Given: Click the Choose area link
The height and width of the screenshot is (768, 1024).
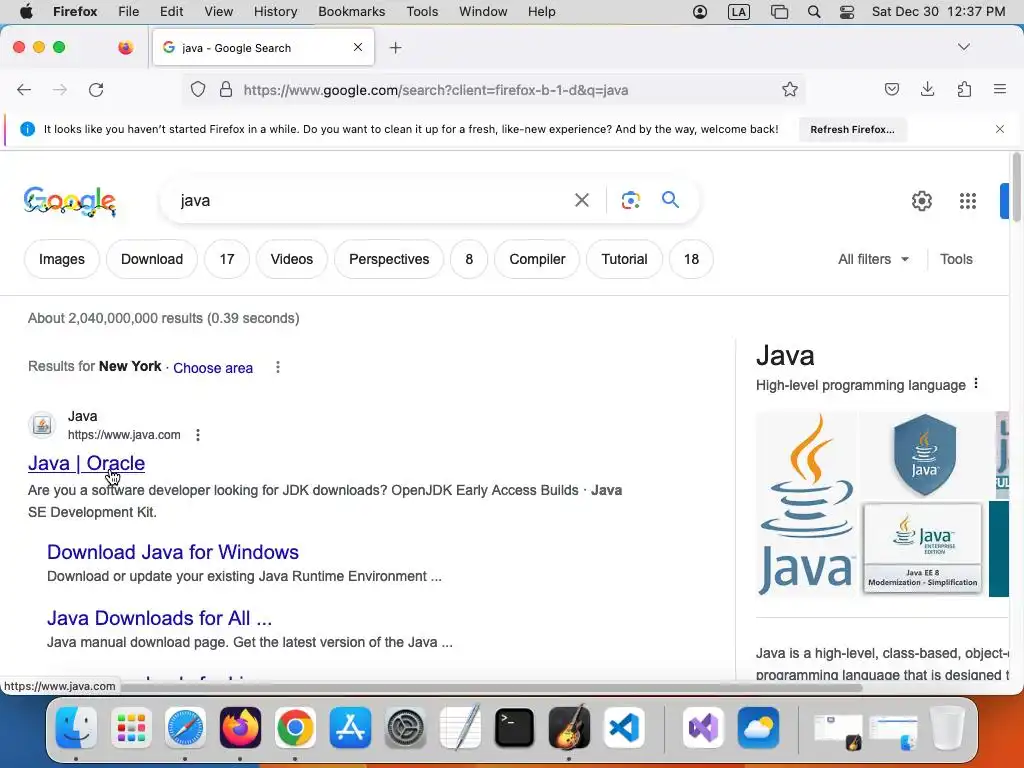Looking at the screenshot, I should coord(212,368).
